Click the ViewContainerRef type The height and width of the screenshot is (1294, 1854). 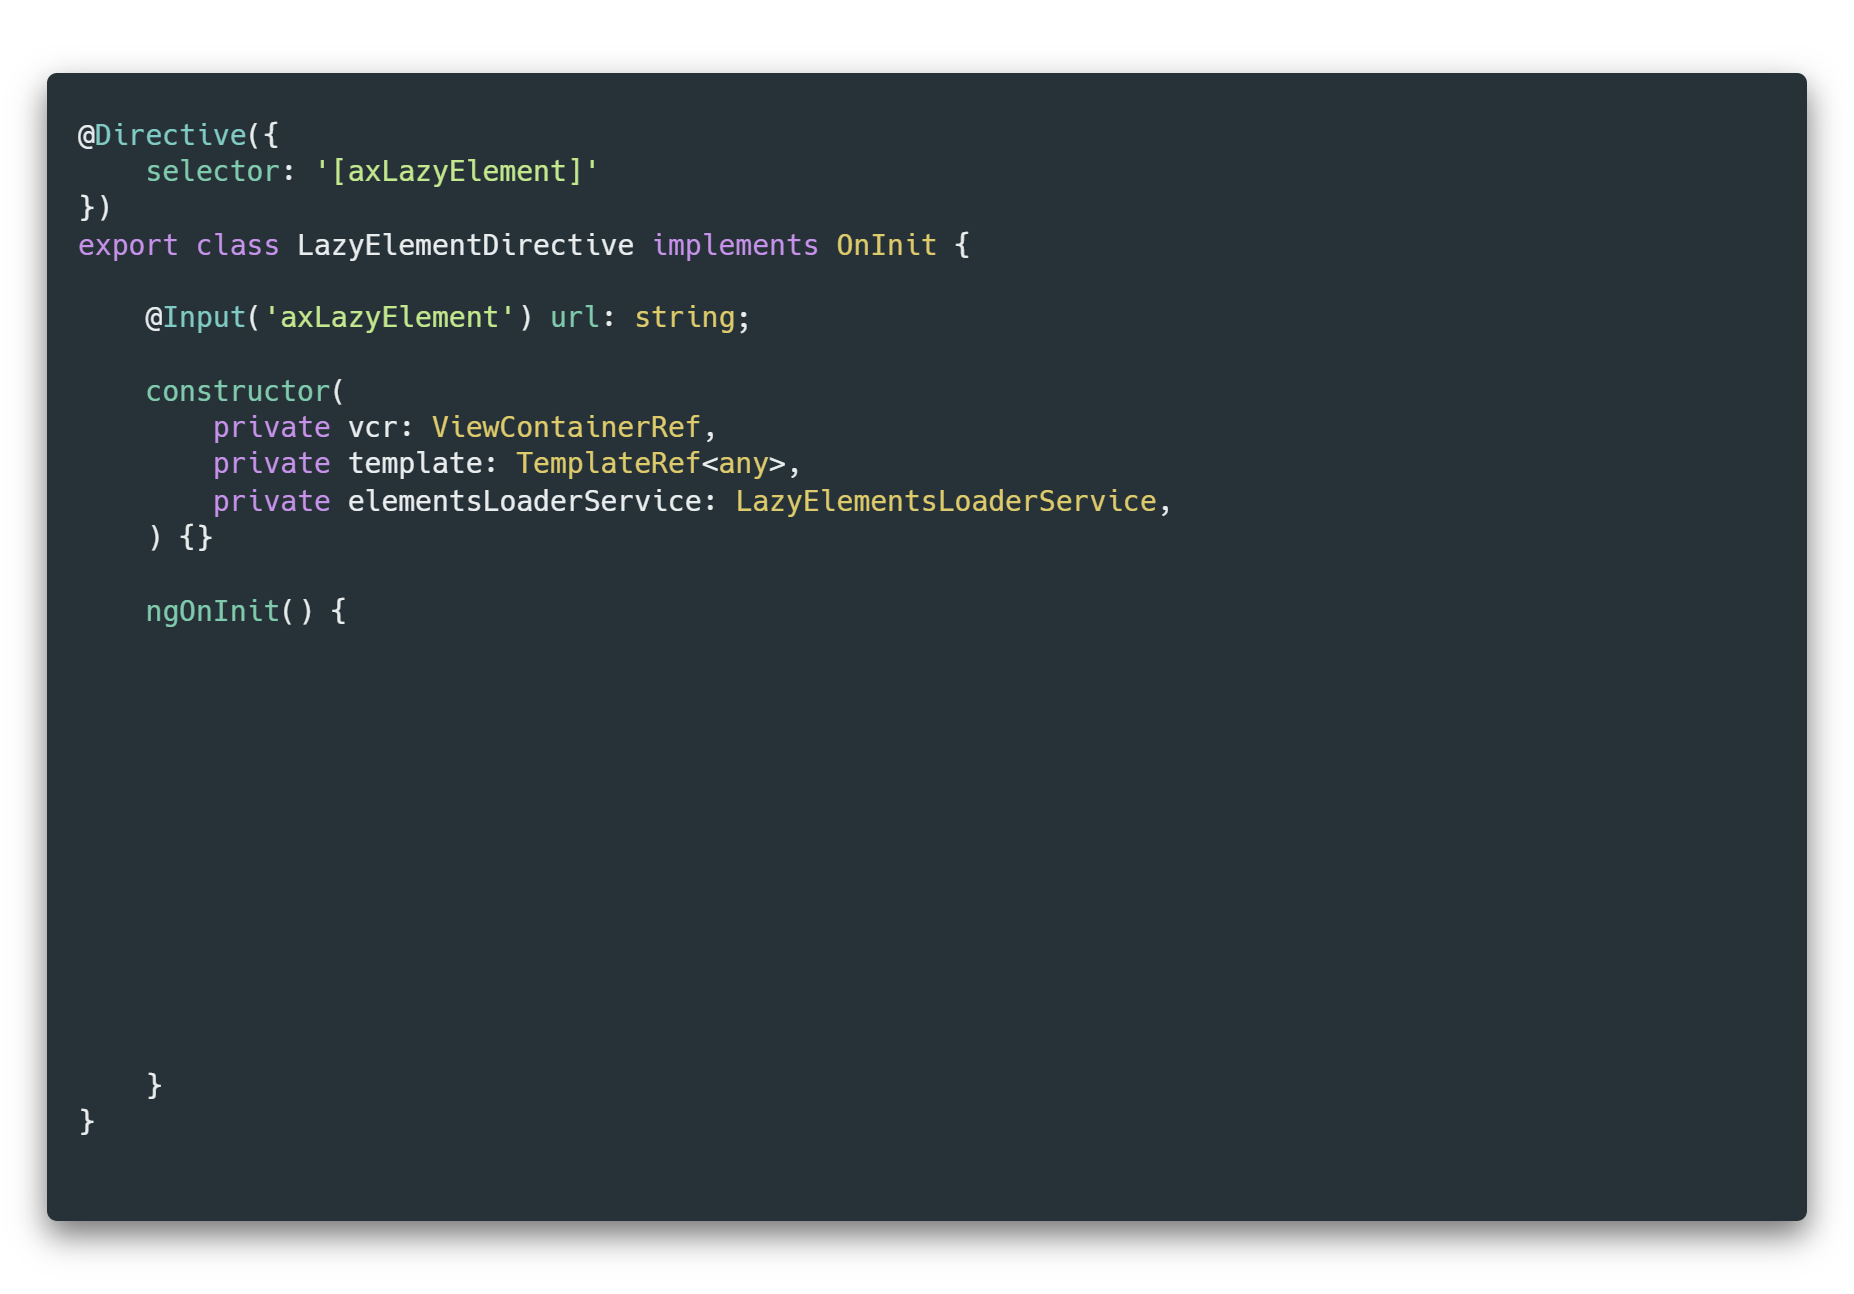[x=566, y=427]
